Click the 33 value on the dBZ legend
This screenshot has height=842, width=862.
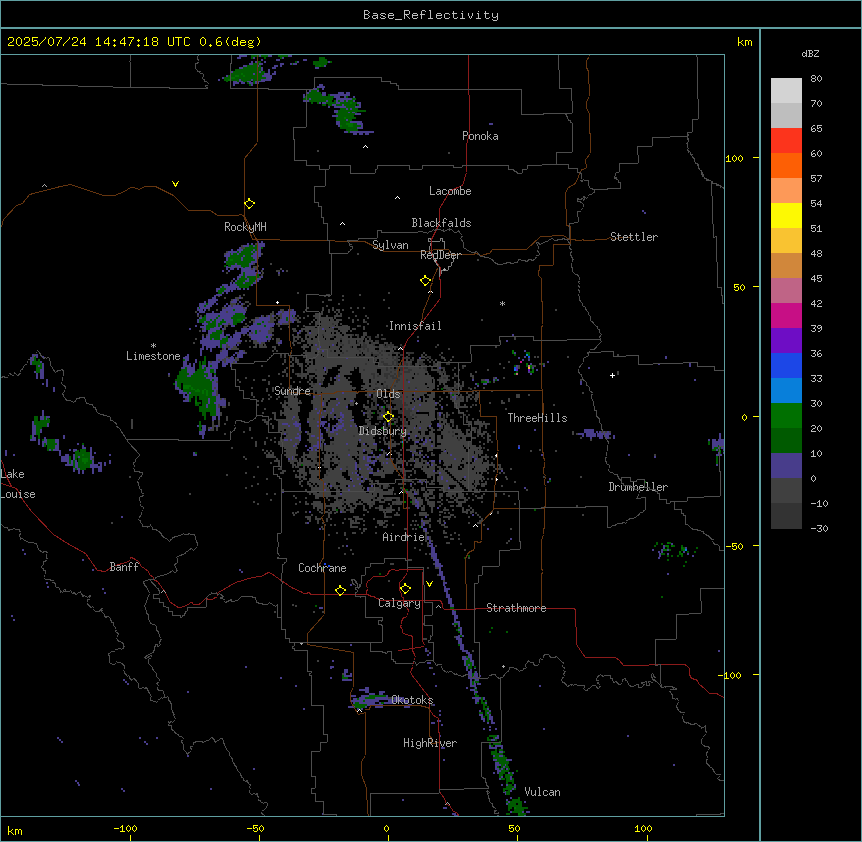coord(816,378)
